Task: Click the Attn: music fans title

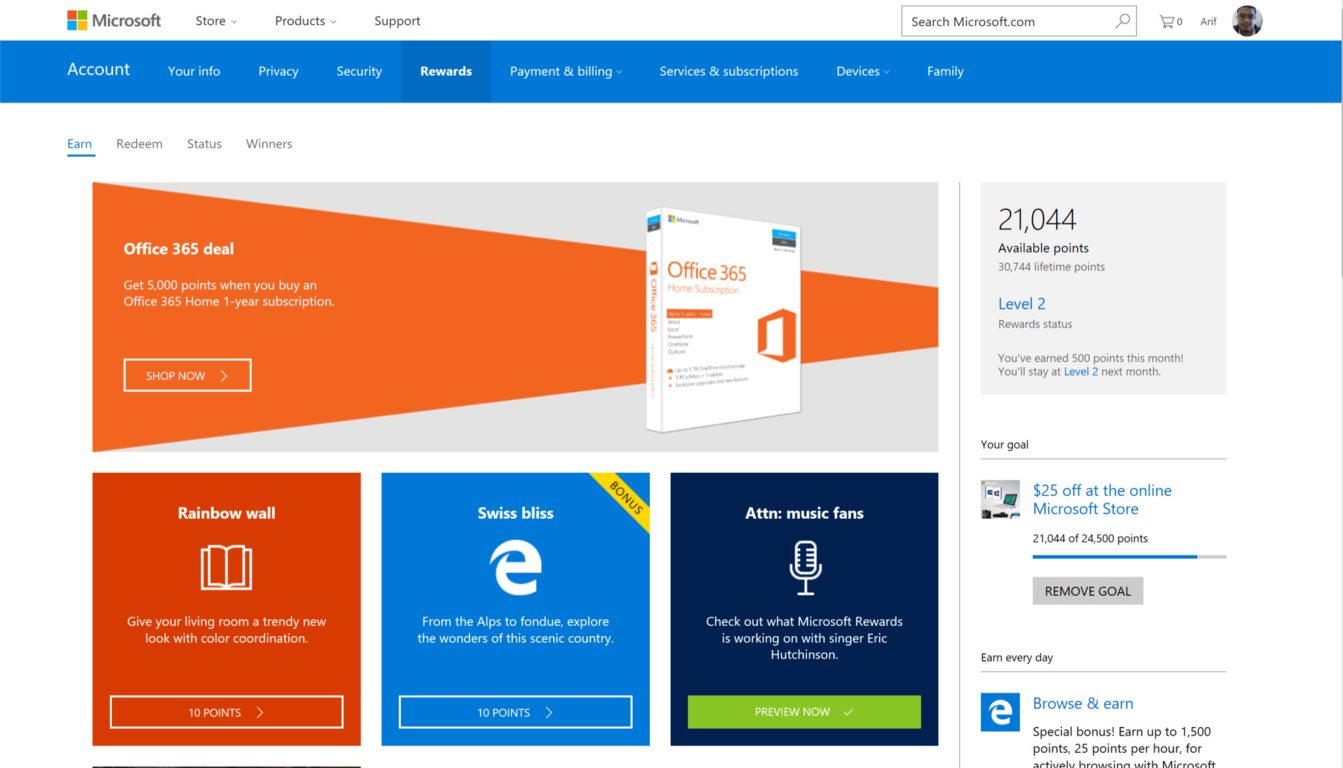Action: point(804,513)
